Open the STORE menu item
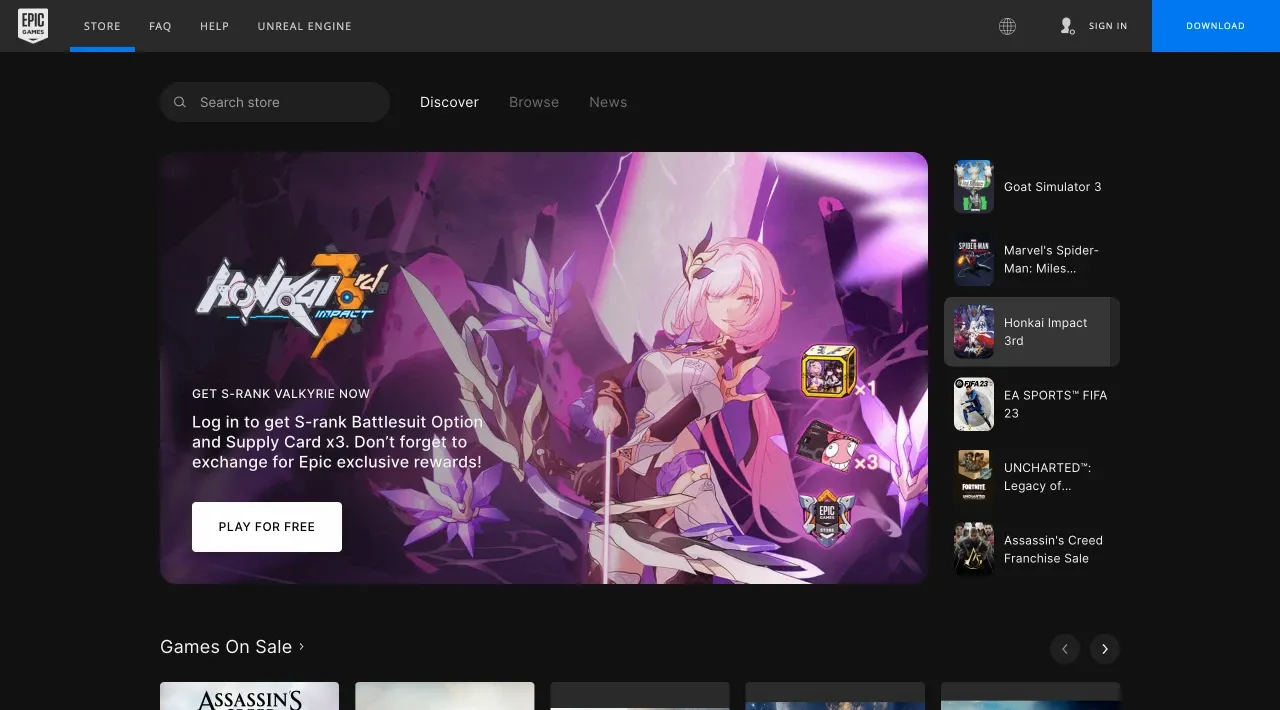 pyautogui.click(x=102, y=26)
